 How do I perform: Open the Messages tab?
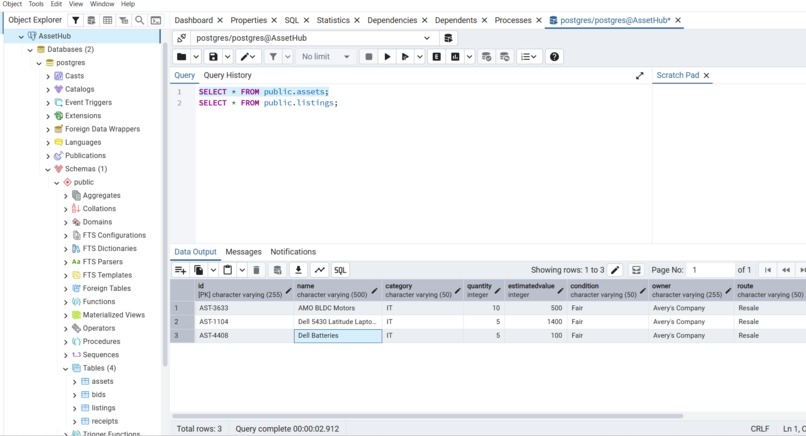pos(243,252)
